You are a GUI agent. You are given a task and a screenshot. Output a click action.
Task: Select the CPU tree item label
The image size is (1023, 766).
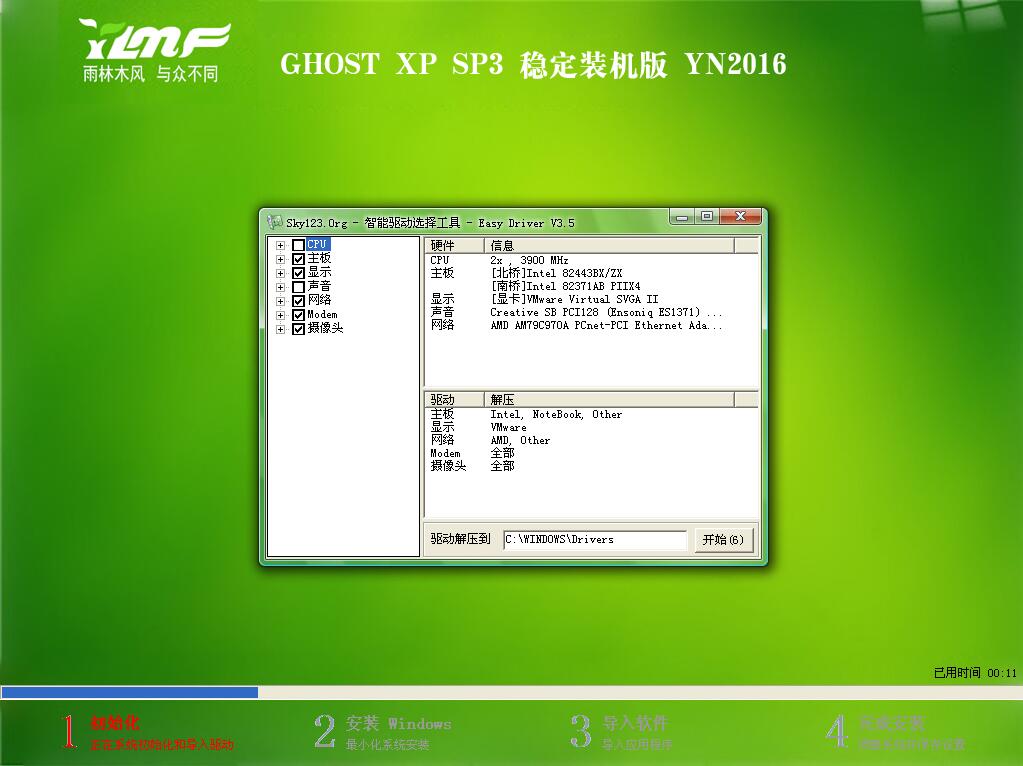pyautogui.click(x=317, y=244)
